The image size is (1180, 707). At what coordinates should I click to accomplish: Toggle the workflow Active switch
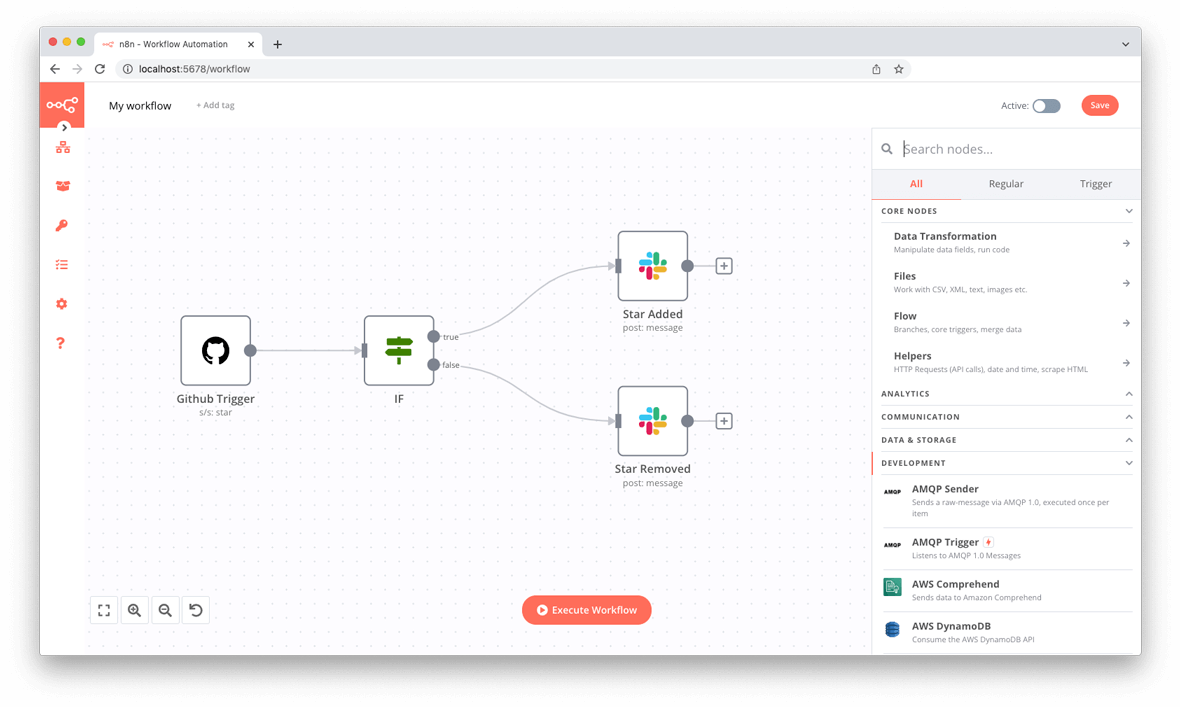pyautogui.click(x=1046, y=106)
